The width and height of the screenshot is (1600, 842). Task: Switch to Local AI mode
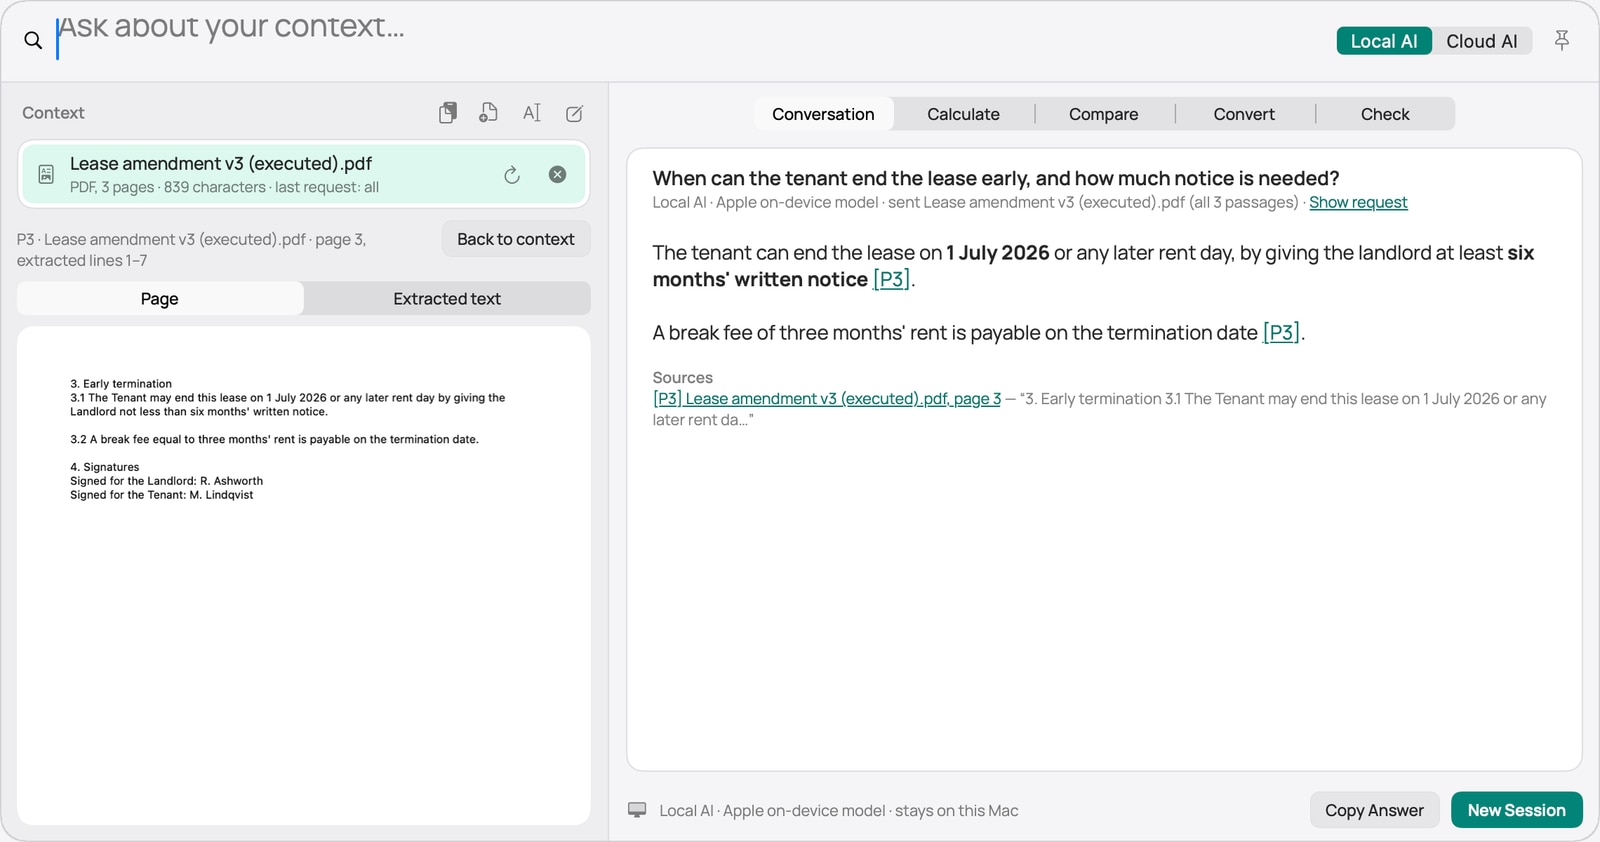1384,41
